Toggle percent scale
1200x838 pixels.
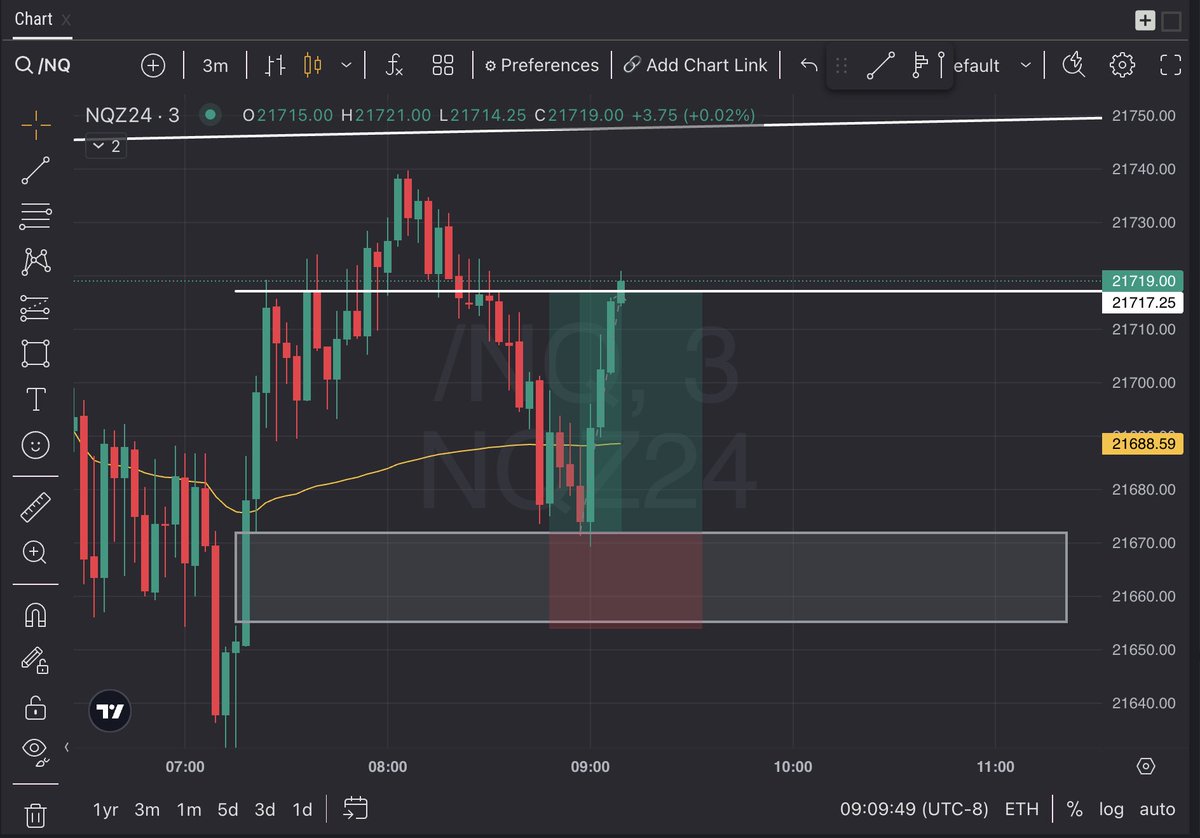pos(1074,809)
